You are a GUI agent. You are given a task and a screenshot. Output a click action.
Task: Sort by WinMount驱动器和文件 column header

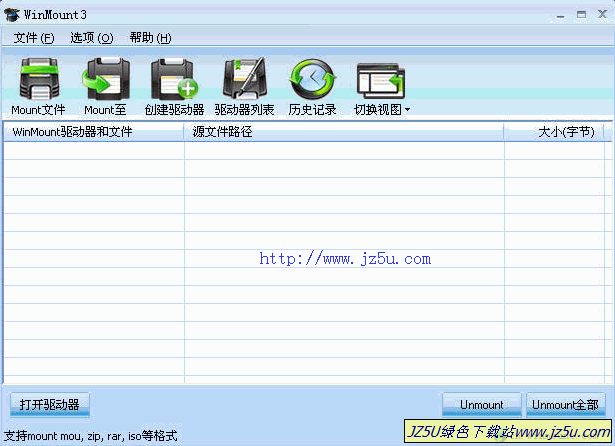(94, 132)
